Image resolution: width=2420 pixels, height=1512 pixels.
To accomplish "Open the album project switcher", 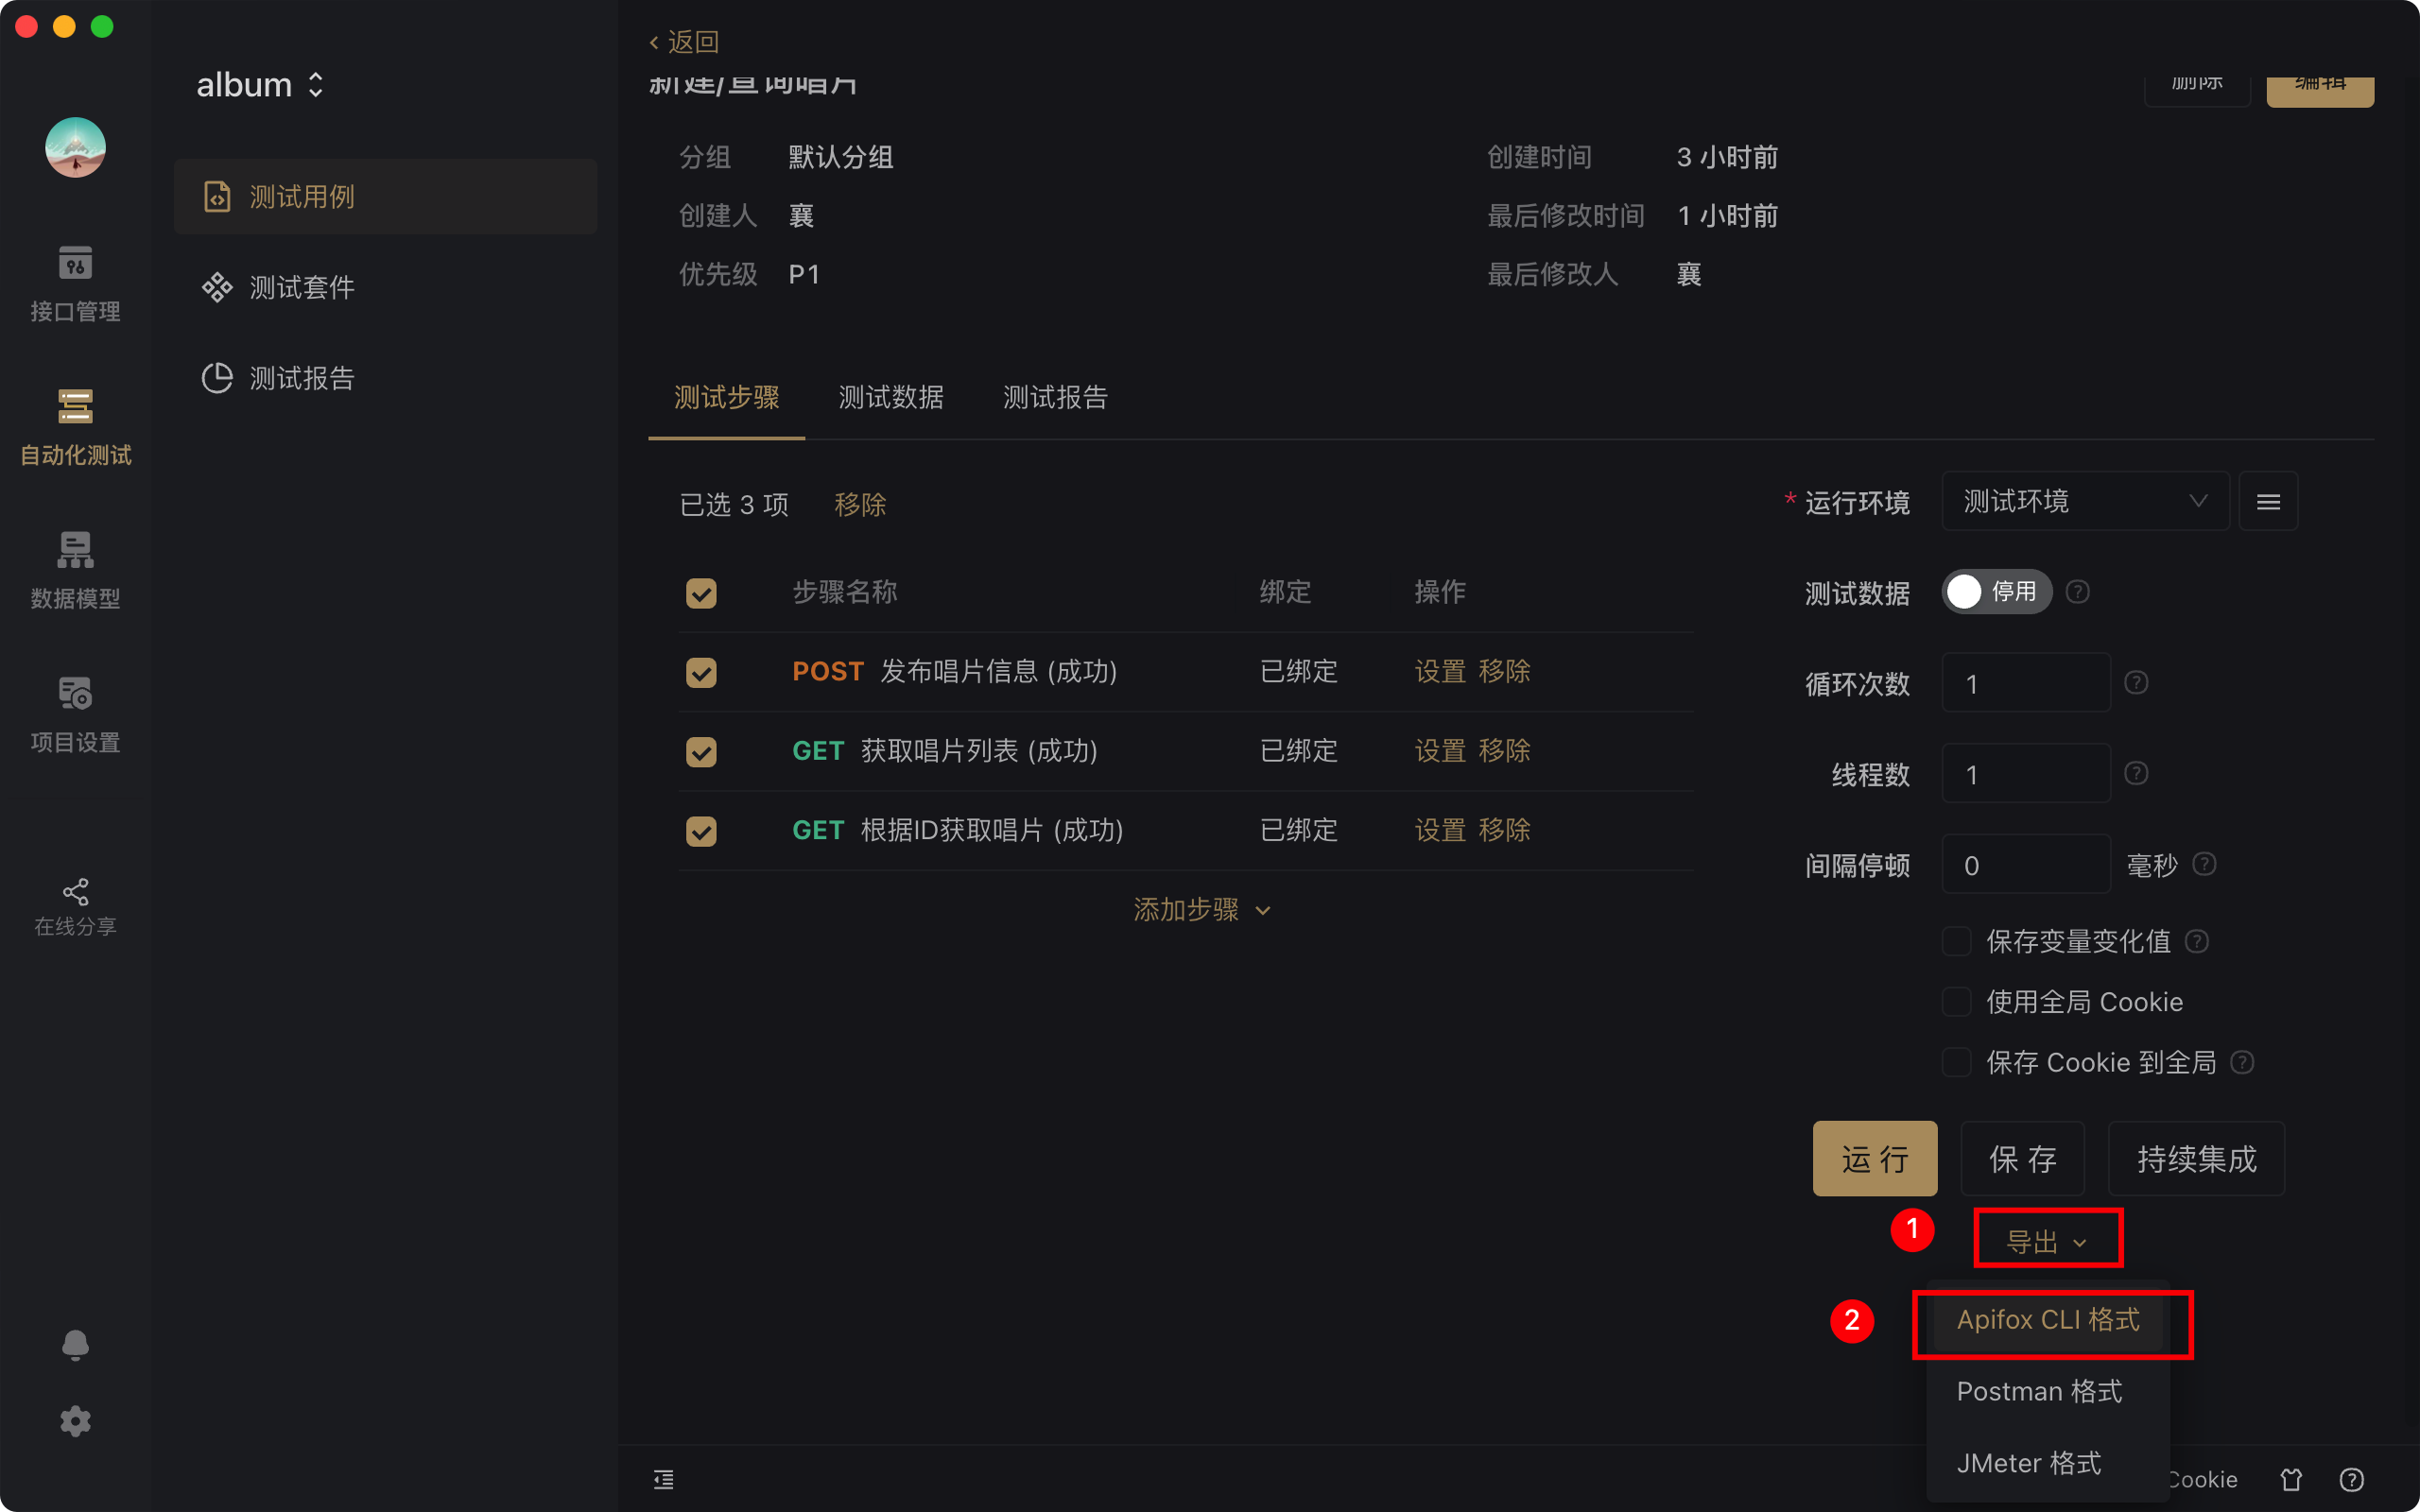I will 260,85.
